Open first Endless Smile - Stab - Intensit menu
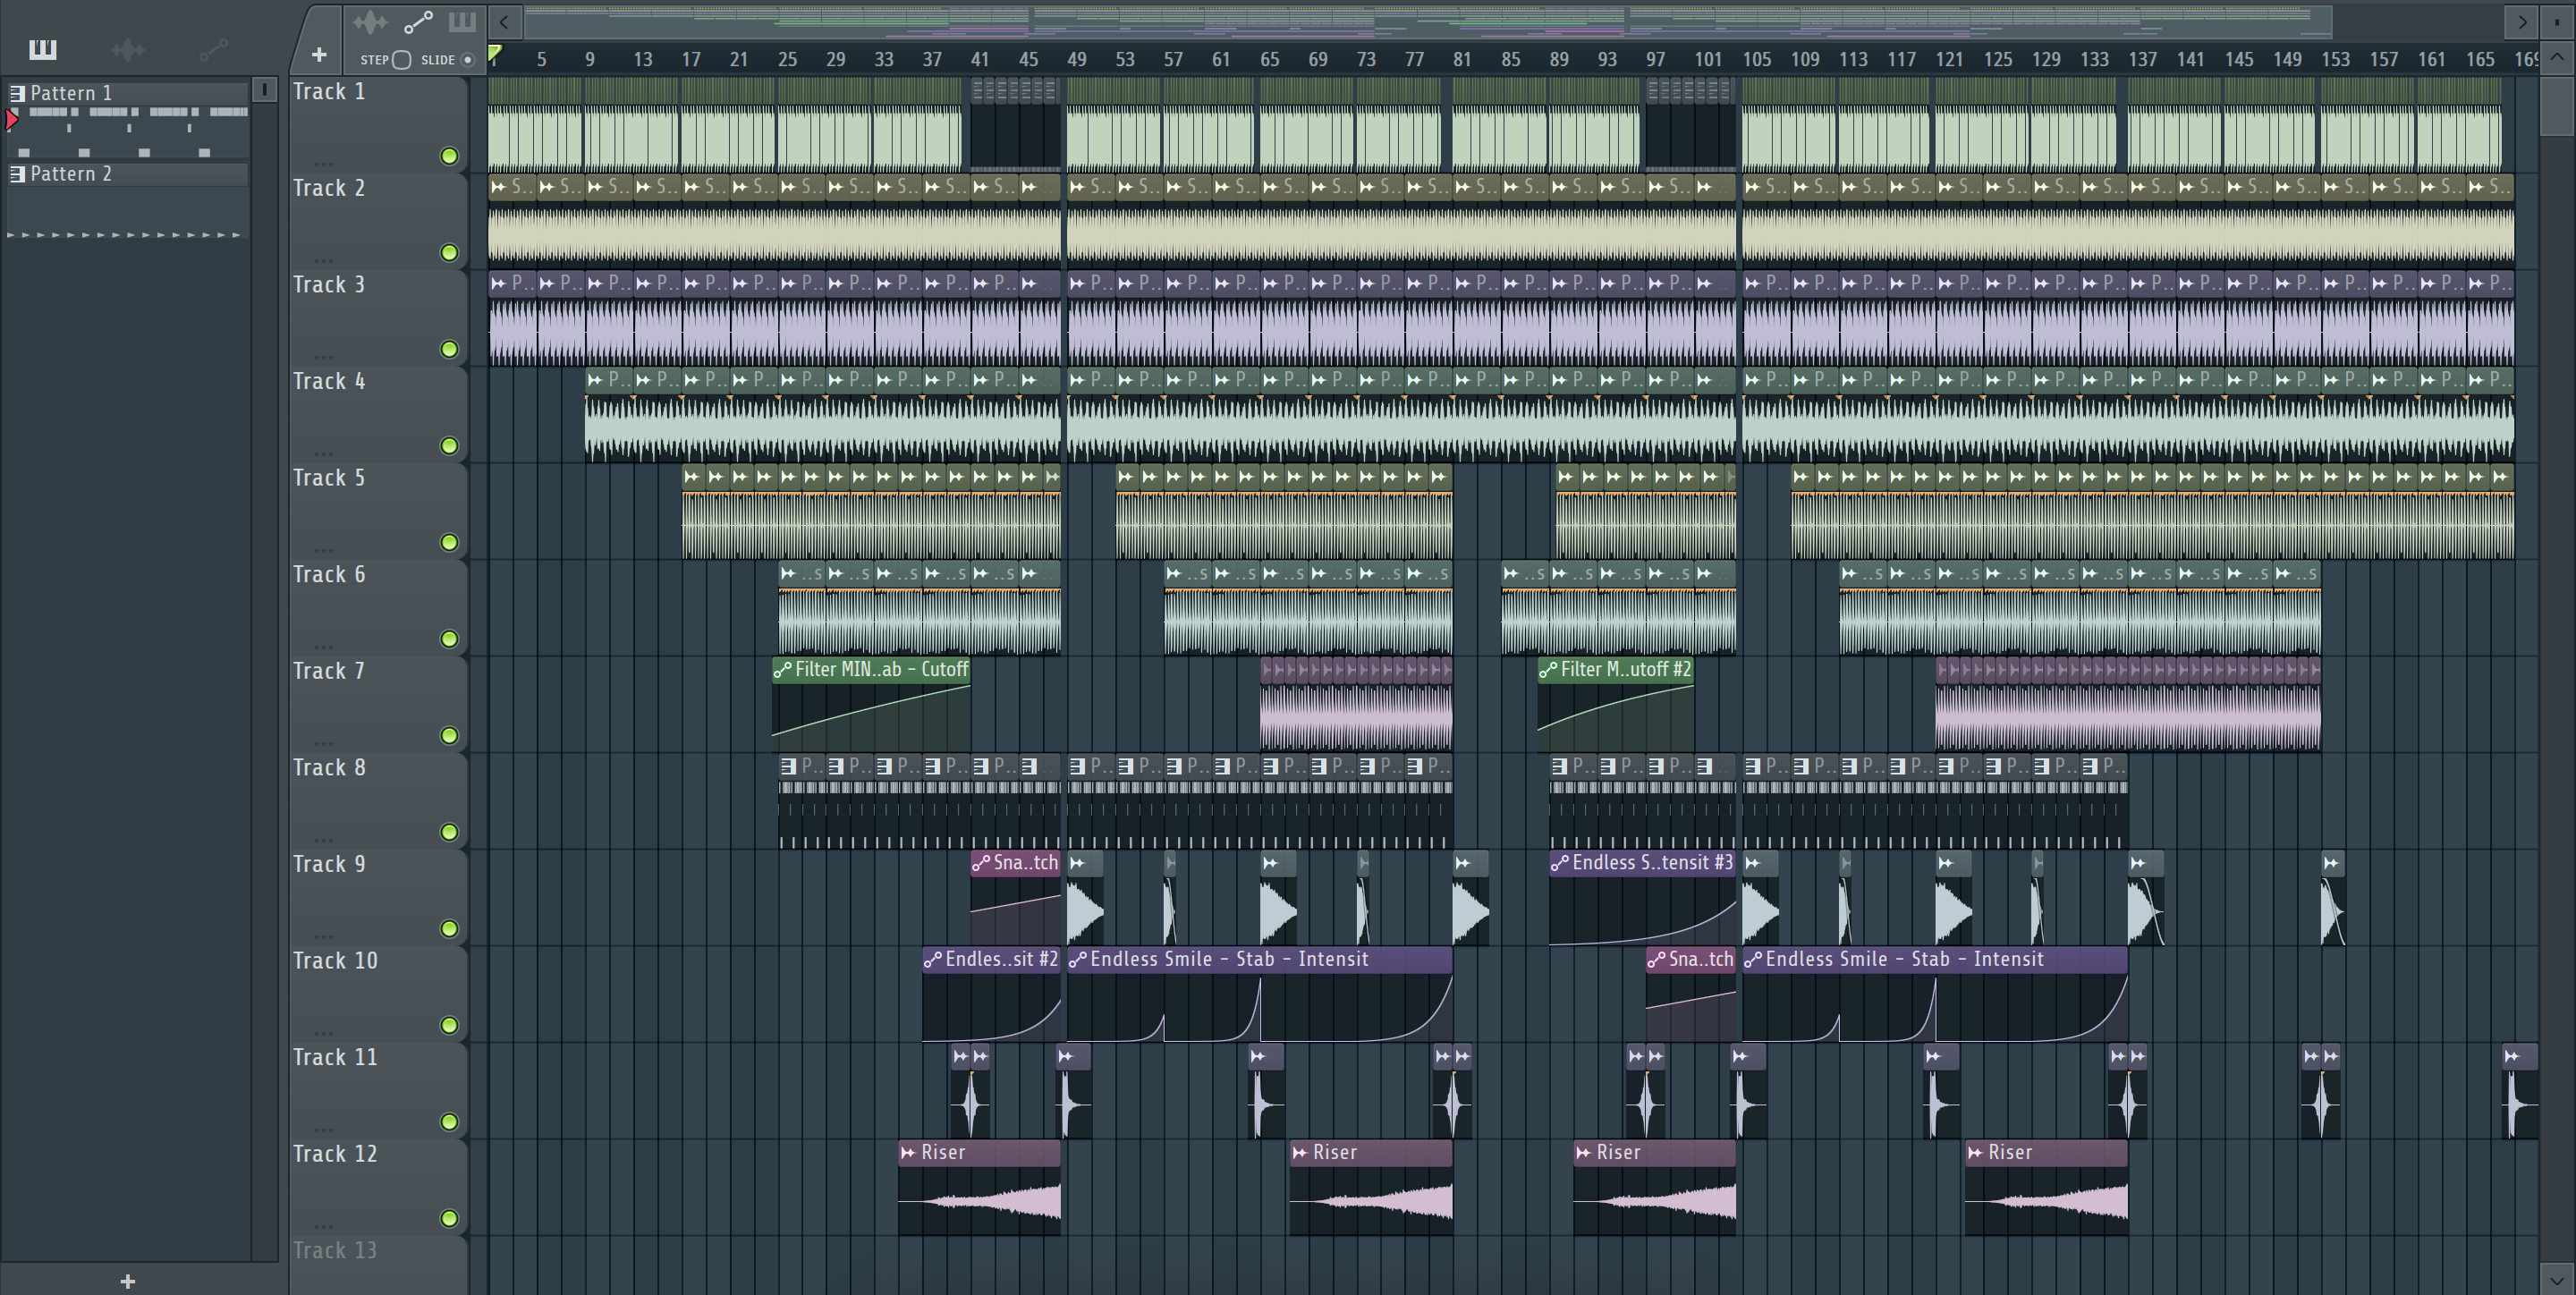Image resolution: width=2576 pixels, height=1295 pixels. pyautogui.click(x=1078, y=960)
